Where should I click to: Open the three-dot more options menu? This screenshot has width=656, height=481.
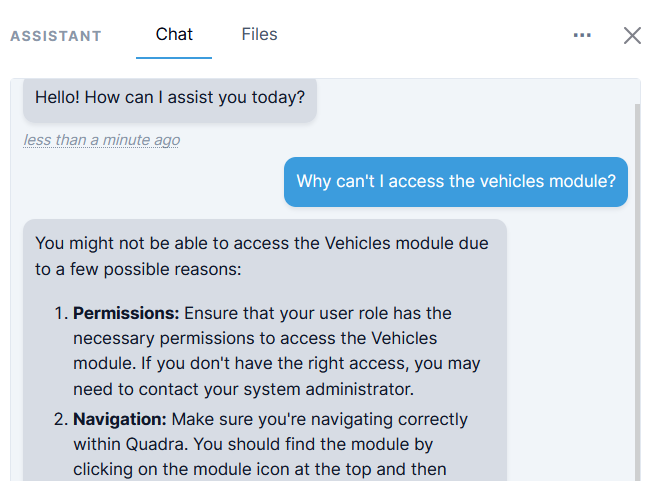click(x=582, y=36)
